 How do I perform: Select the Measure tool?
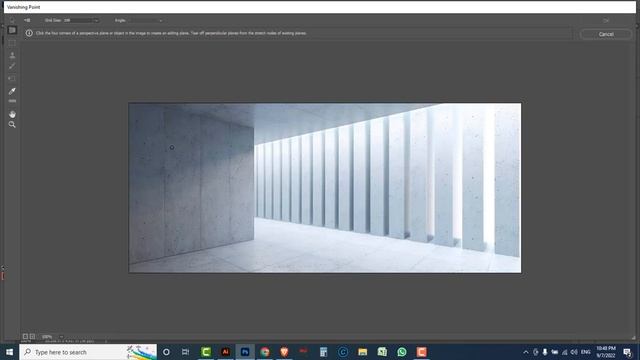point(12,101)
